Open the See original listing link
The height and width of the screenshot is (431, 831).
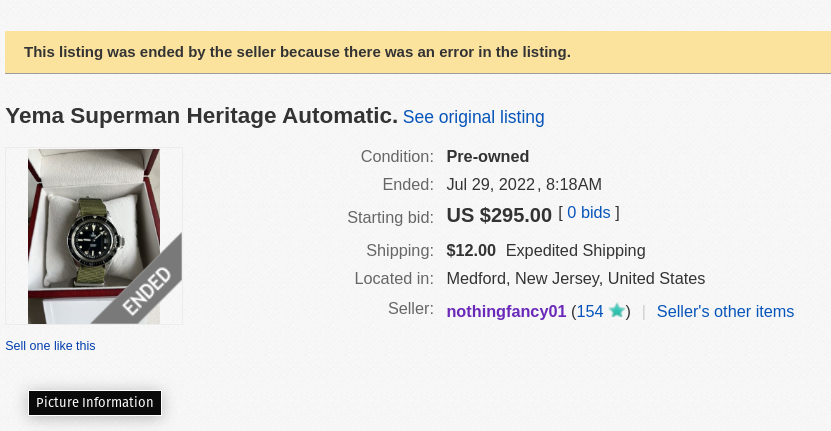point(473,117)
